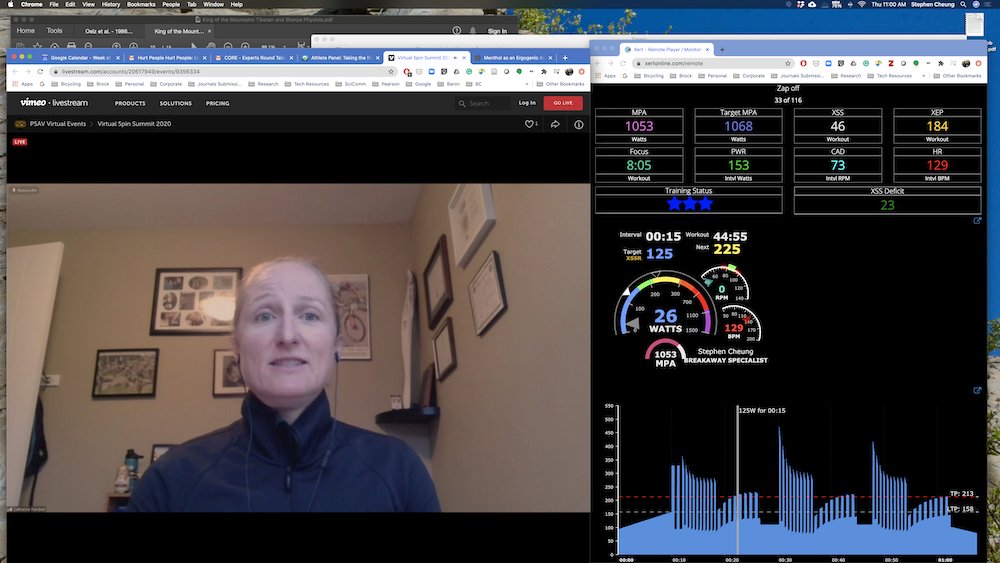Image resolution: width=1000 pixels, height=563 pixels.
Task: Open new tab in Xert browser window
Action: tap(722, 49)
